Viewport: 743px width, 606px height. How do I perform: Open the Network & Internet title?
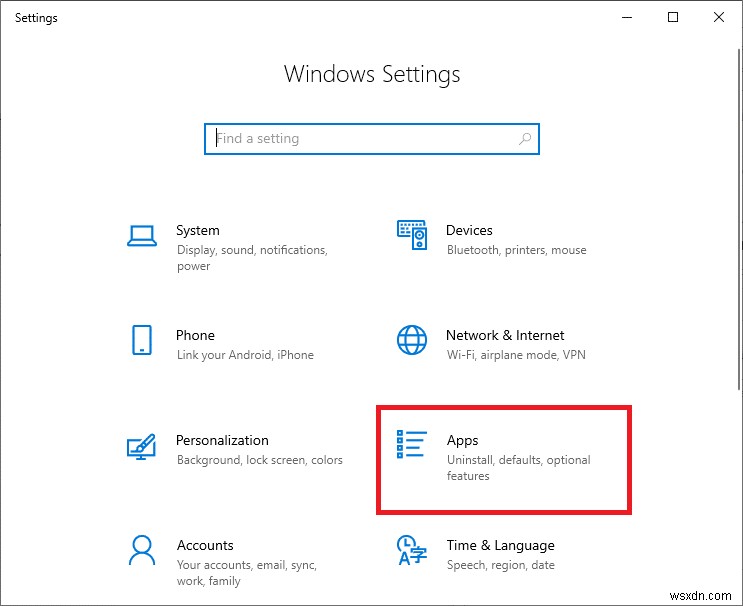[505, 335]
